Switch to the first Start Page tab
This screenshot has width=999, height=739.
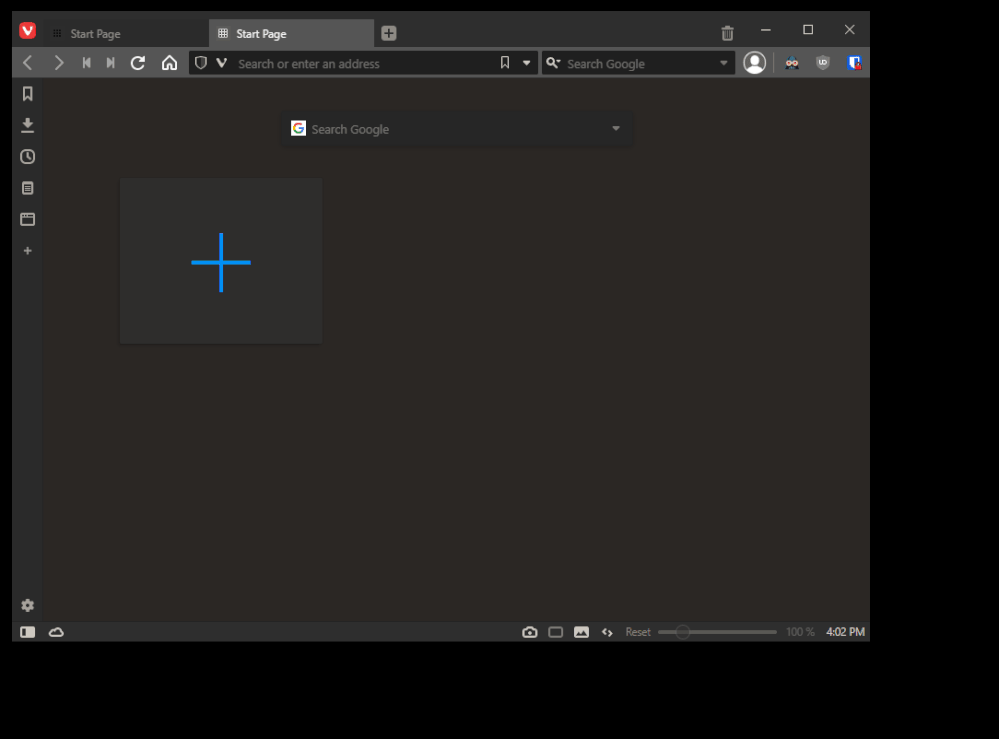[x=126, y=33]
